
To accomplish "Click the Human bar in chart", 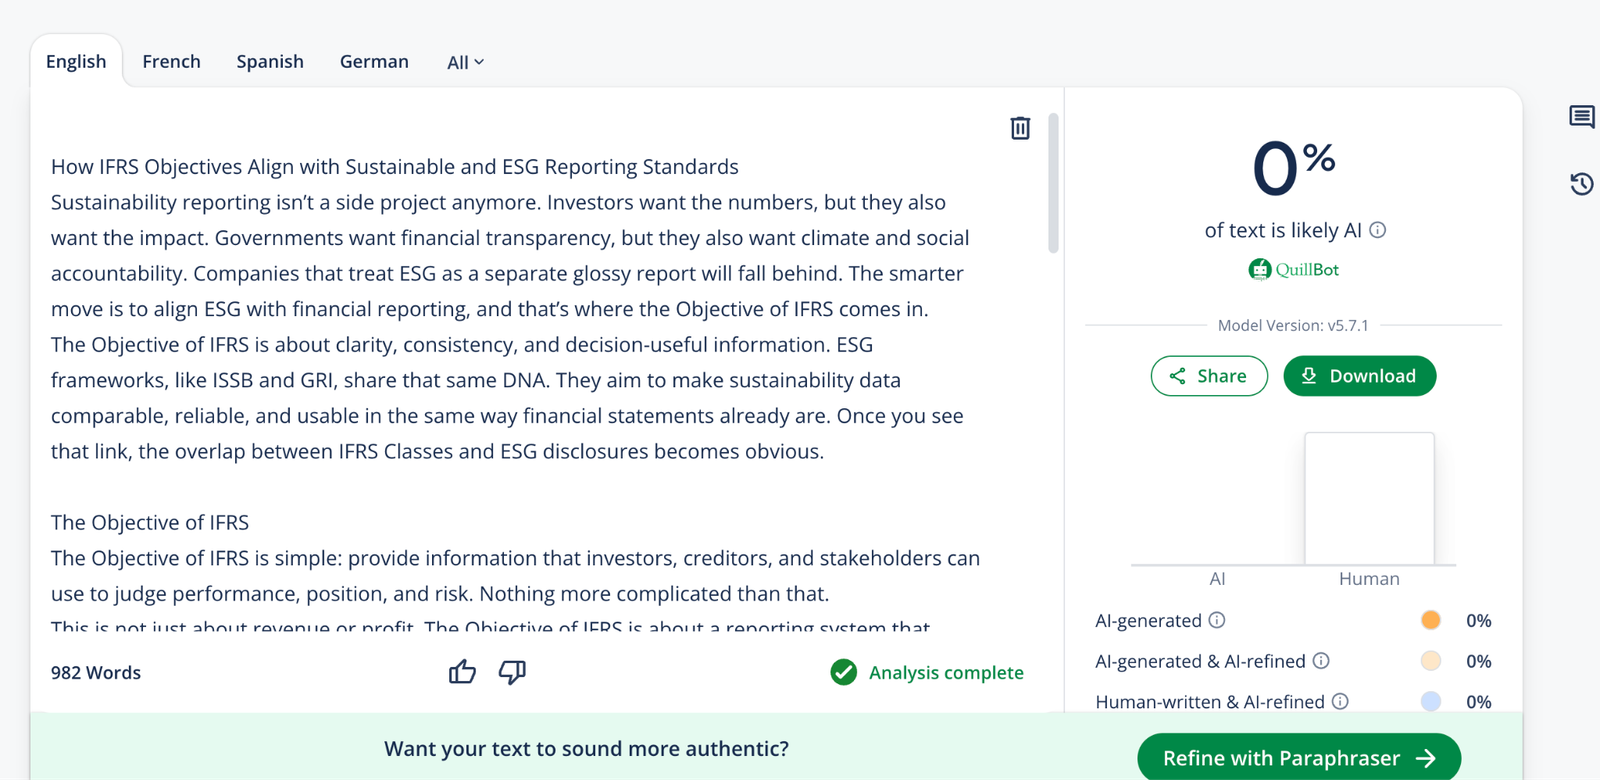I will point(1369,498).
